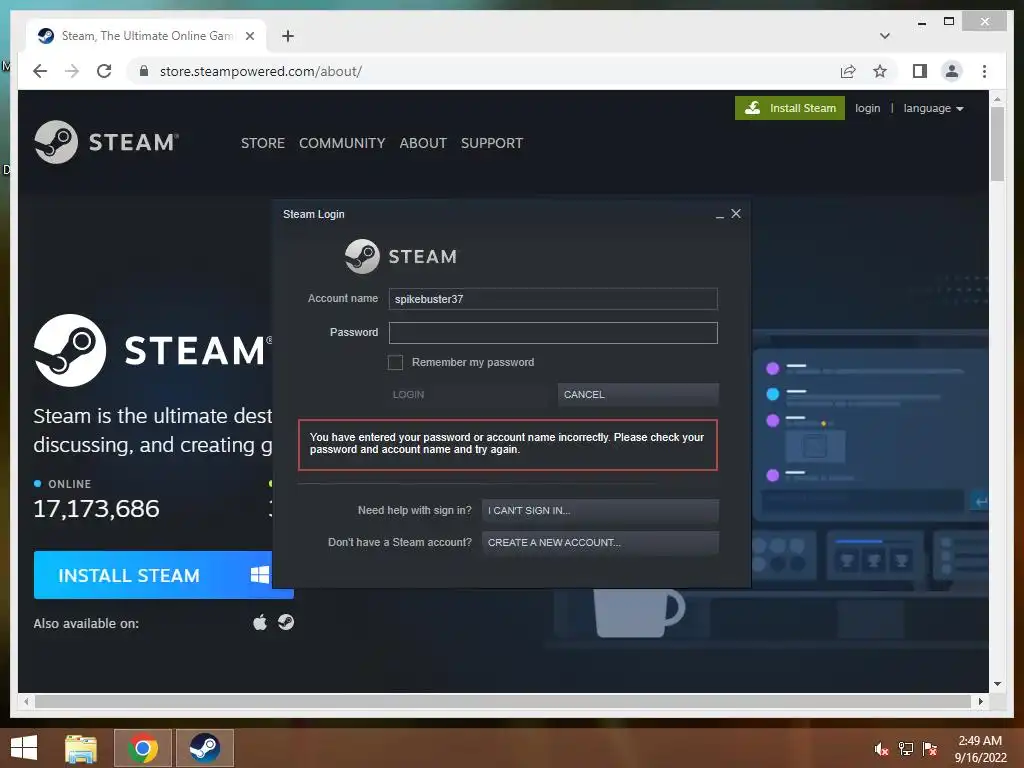Open the Chrome profile avatar
The image size is (1024, 768).
coord(952,71)
